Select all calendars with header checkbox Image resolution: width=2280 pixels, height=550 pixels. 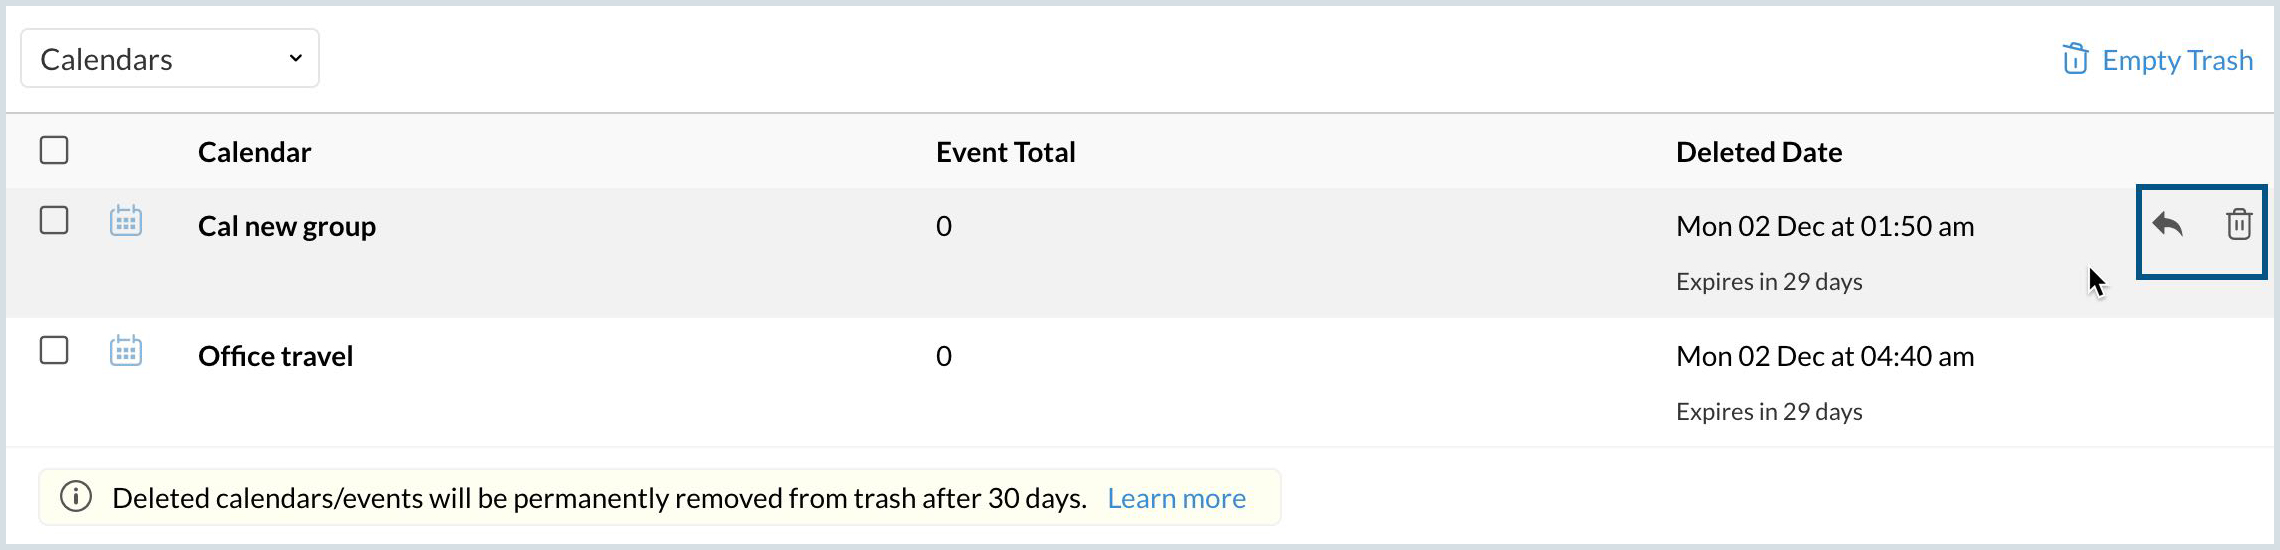click(x=54, y=151)
